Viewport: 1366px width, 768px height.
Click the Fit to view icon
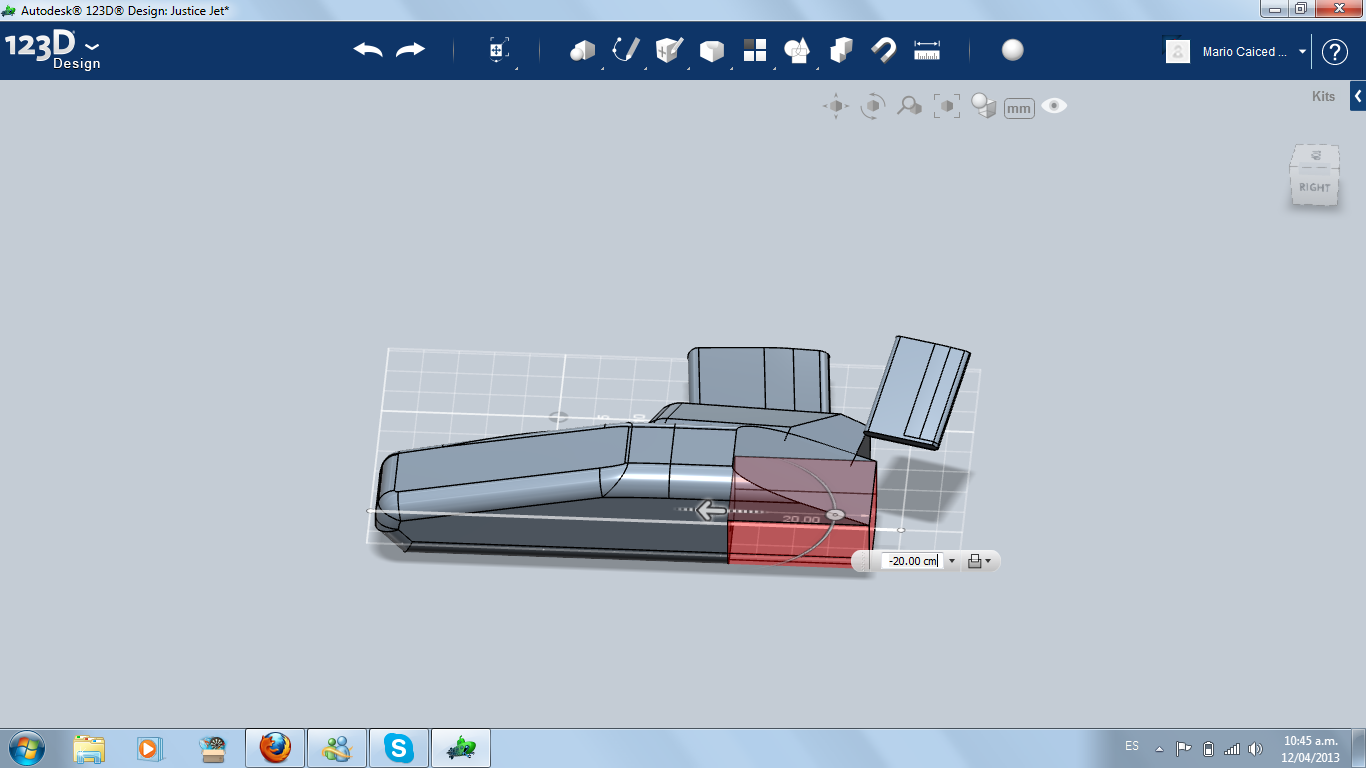click(947, 106)
